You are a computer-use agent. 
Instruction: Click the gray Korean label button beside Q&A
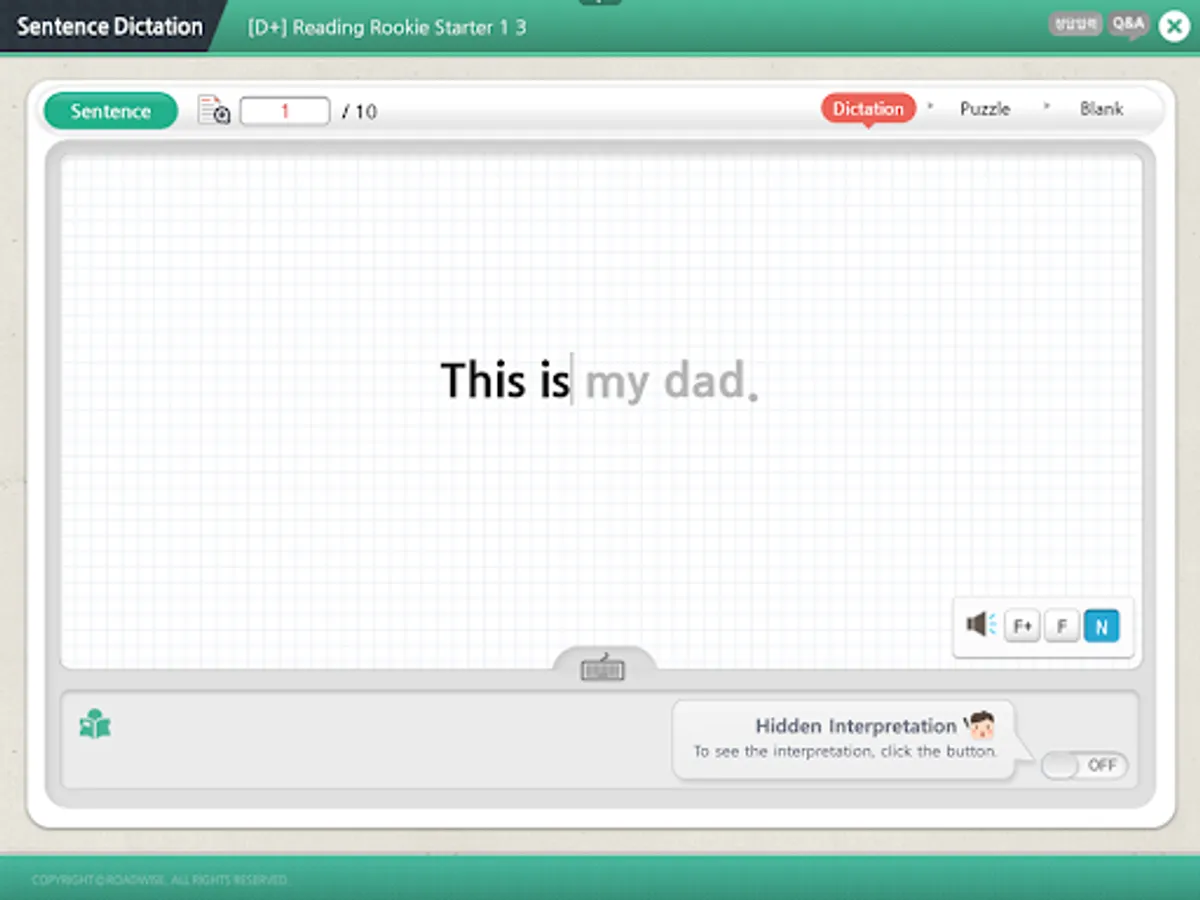coord(1075,22)
